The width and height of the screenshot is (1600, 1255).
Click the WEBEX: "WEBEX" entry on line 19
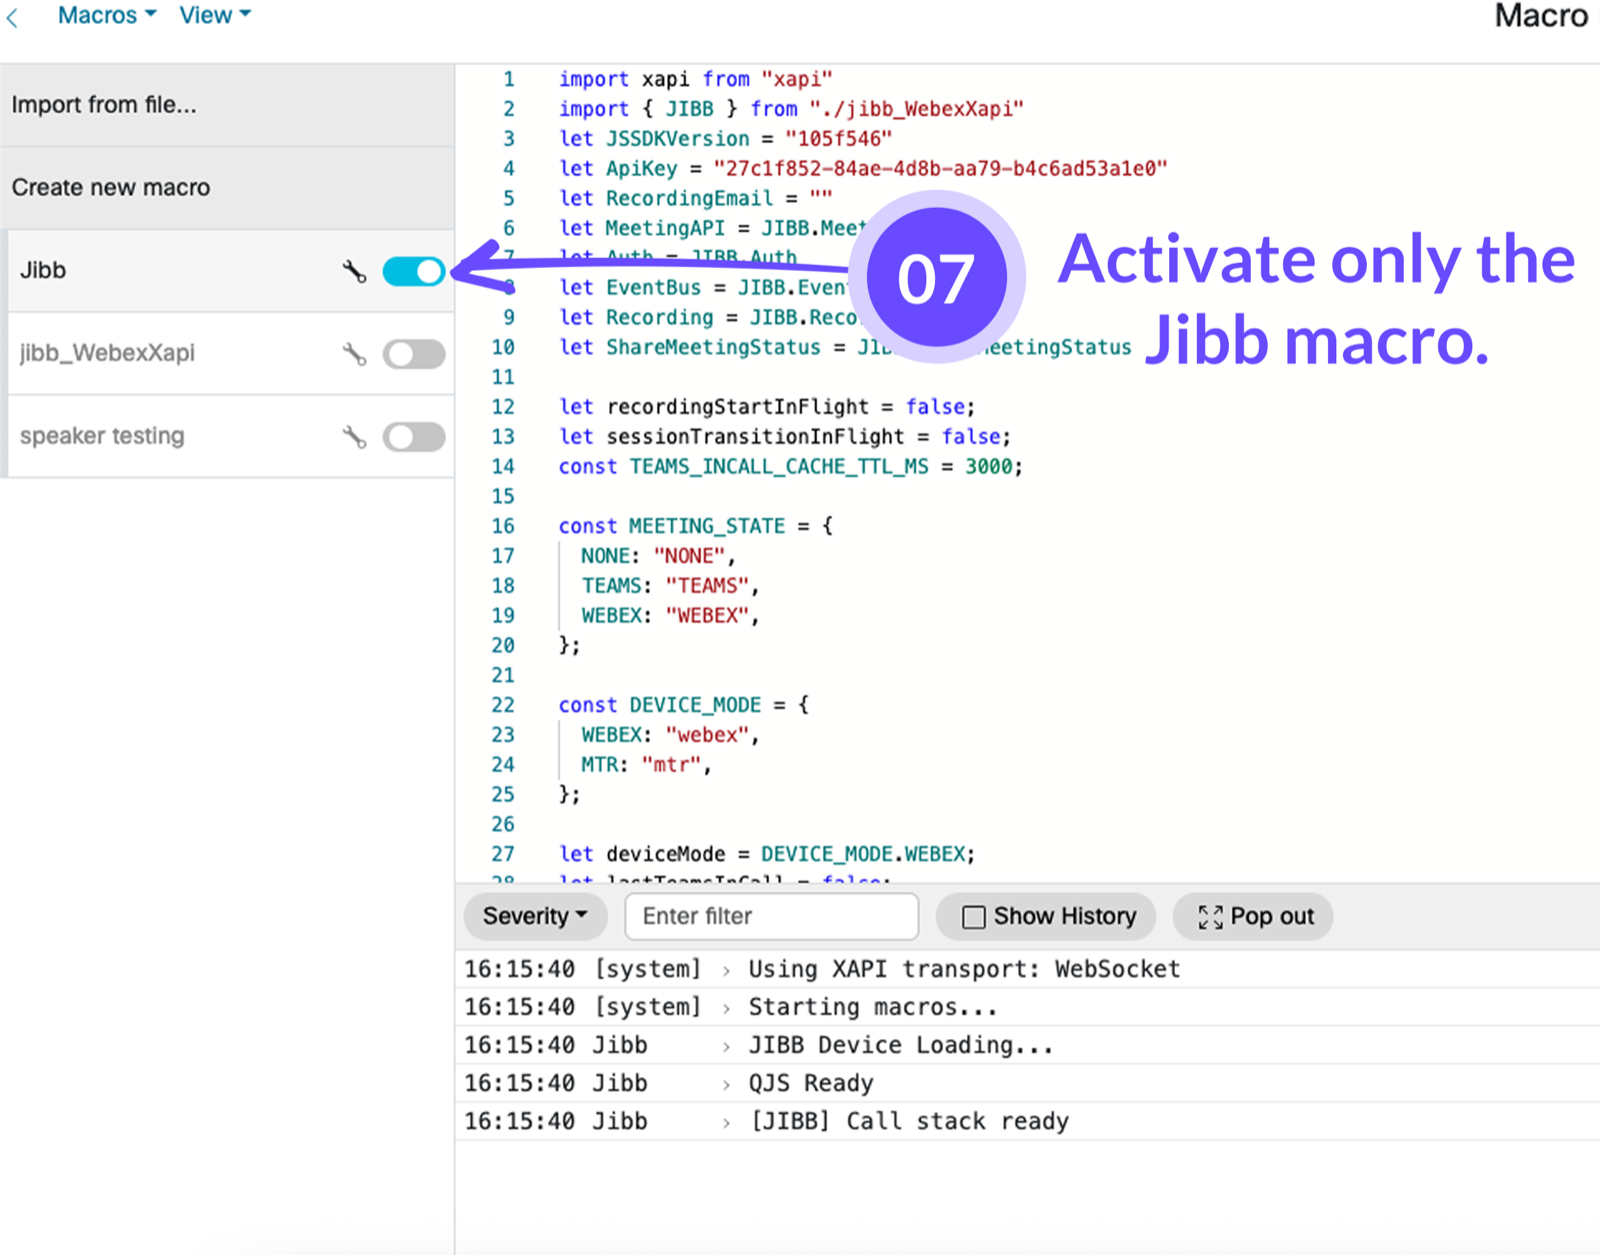click(x=670, y=616)
